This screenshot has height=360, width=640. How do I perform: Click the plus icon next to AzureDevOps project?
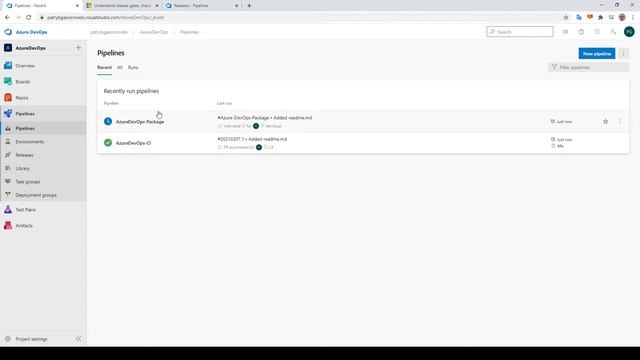(78, 48)
